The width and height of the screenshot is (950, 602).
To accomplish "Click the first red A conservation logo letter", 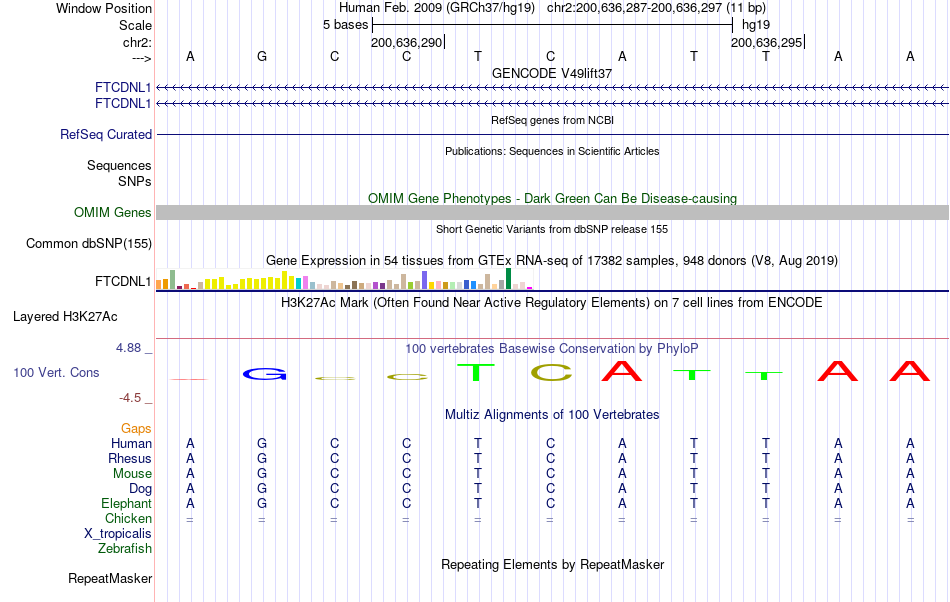I will pos(622,371).
